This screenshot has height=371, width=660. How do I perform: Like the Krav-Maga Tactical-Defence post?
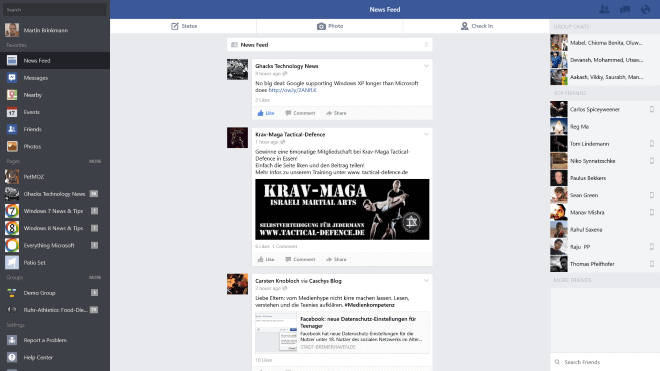point(266,259)
